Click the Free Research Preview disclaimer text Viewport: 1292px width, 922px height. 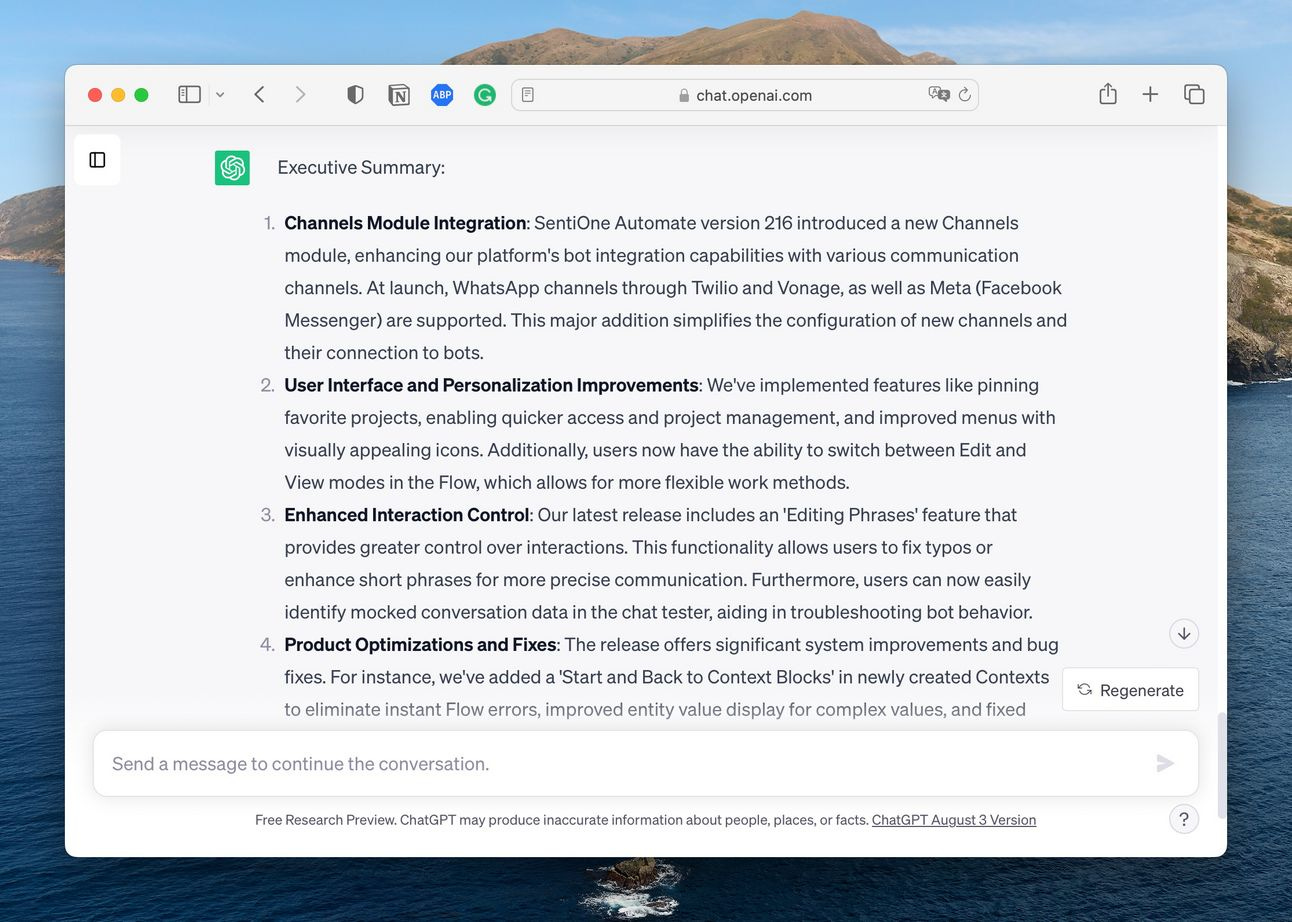click(561, 820)
